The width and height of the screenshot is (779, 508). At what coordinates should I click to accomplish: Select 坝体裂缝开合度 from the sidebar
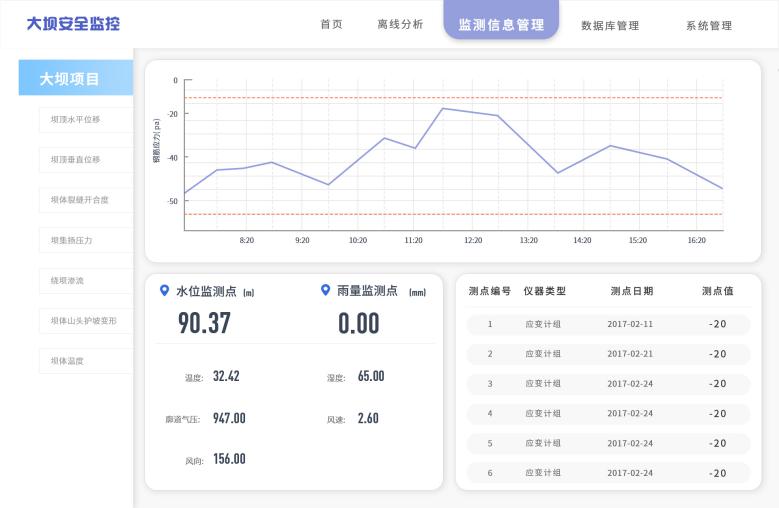point(80,200)
